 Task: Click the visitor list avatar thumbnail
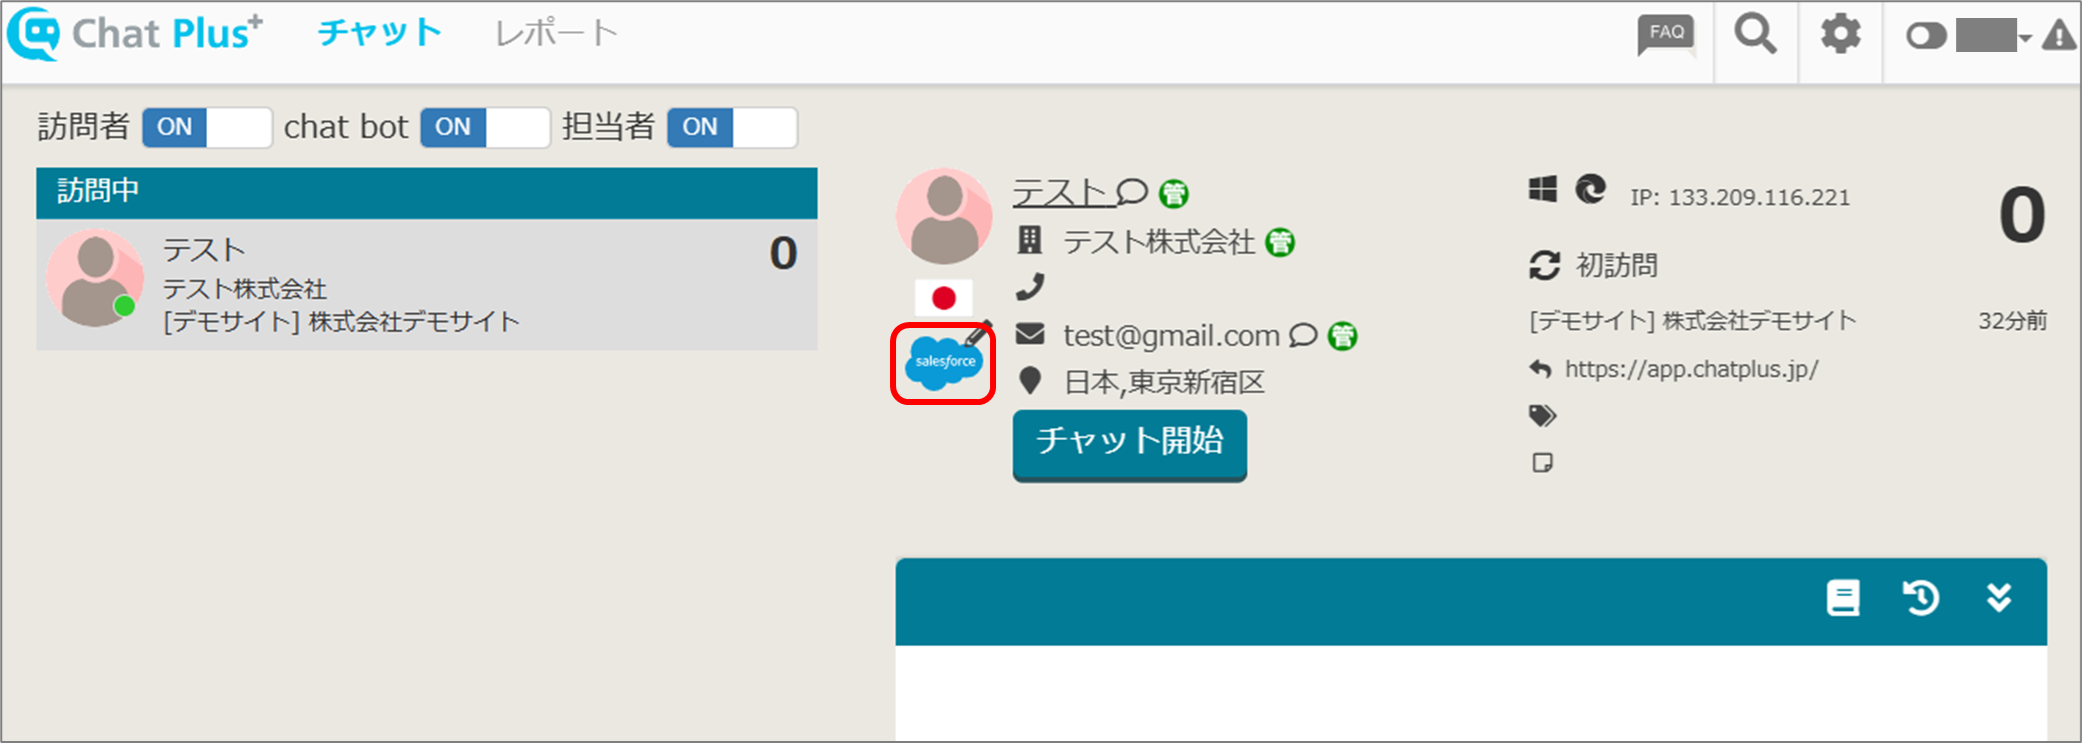[x=94, y=279]
